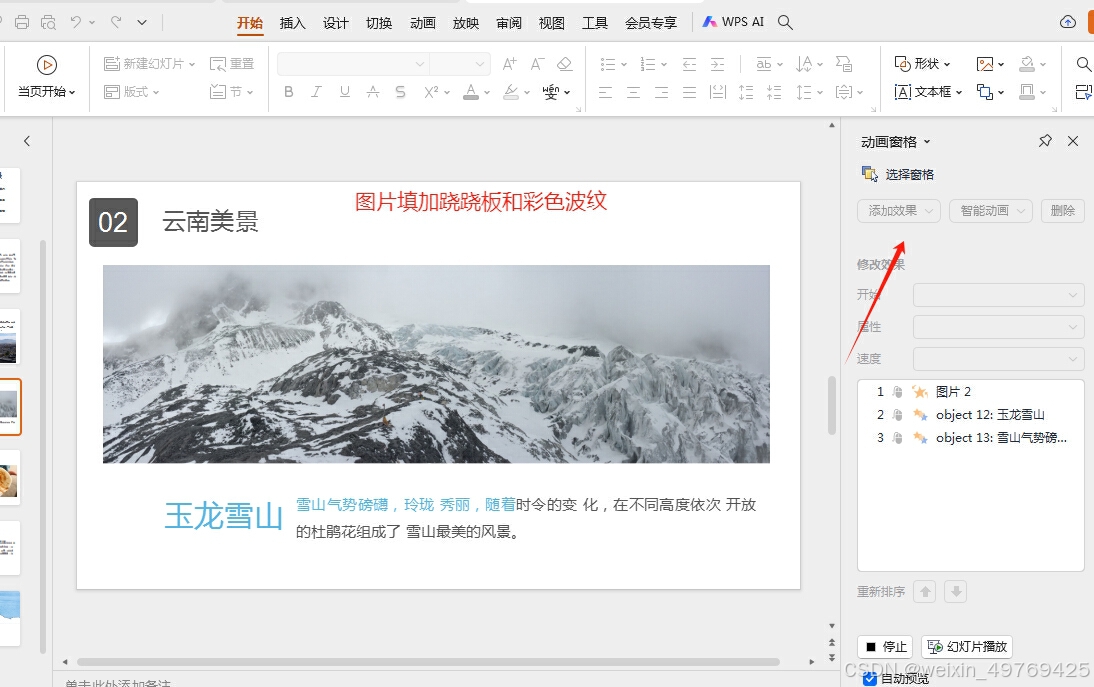1094x687 pixels.
Task: Toggle text shadow S icon
Action: point(400,91)
